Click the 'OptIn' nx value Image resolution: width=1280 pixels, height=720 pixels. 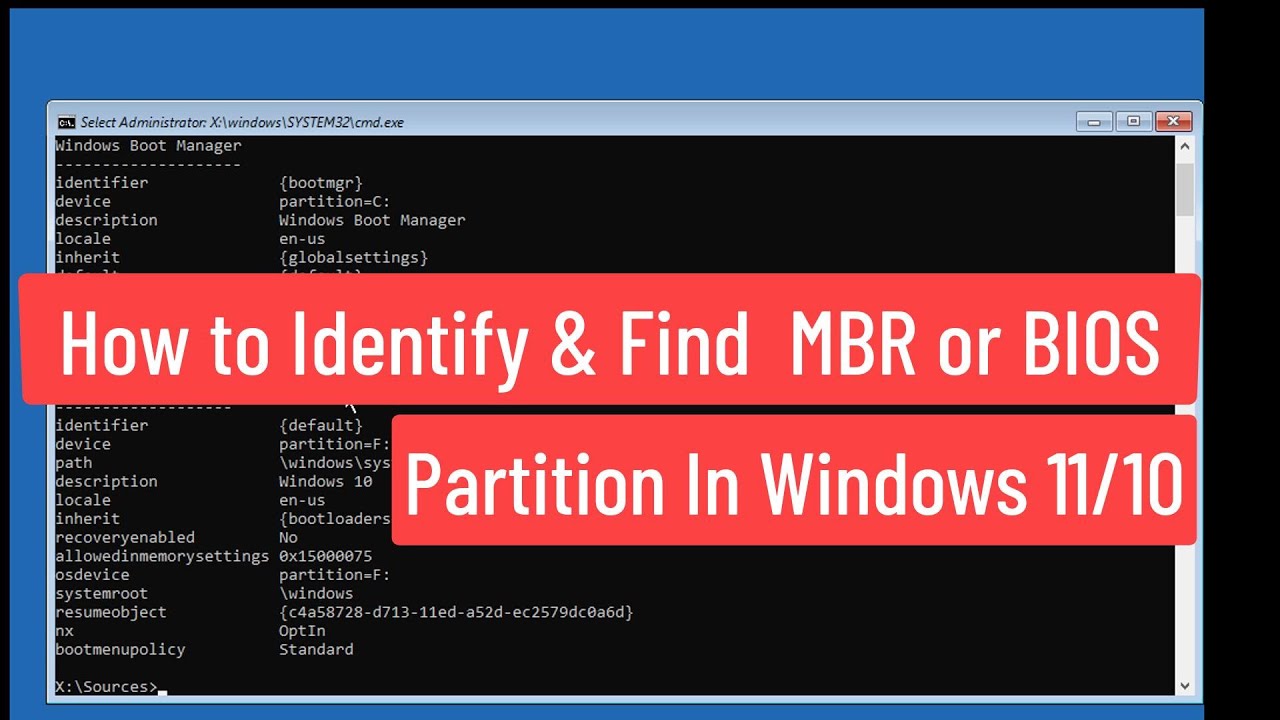point(302,631)
